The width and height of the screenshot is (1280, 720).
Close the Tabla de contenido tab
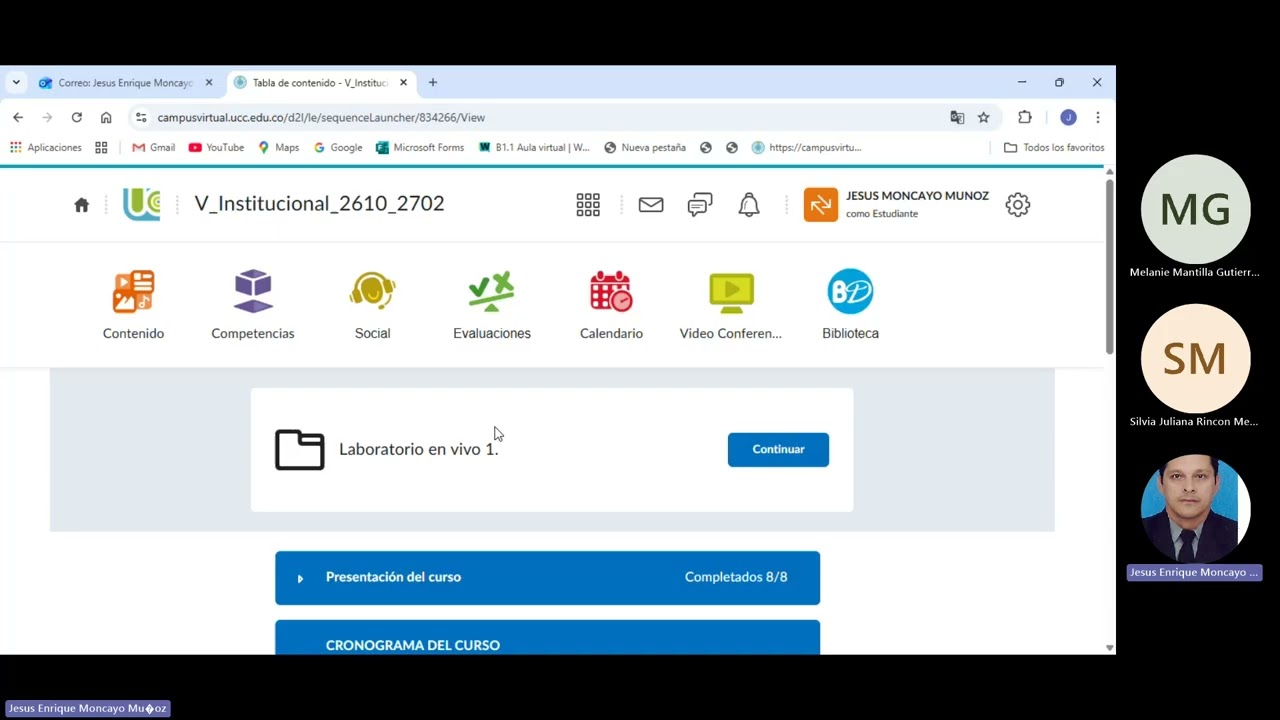point(403,83)
